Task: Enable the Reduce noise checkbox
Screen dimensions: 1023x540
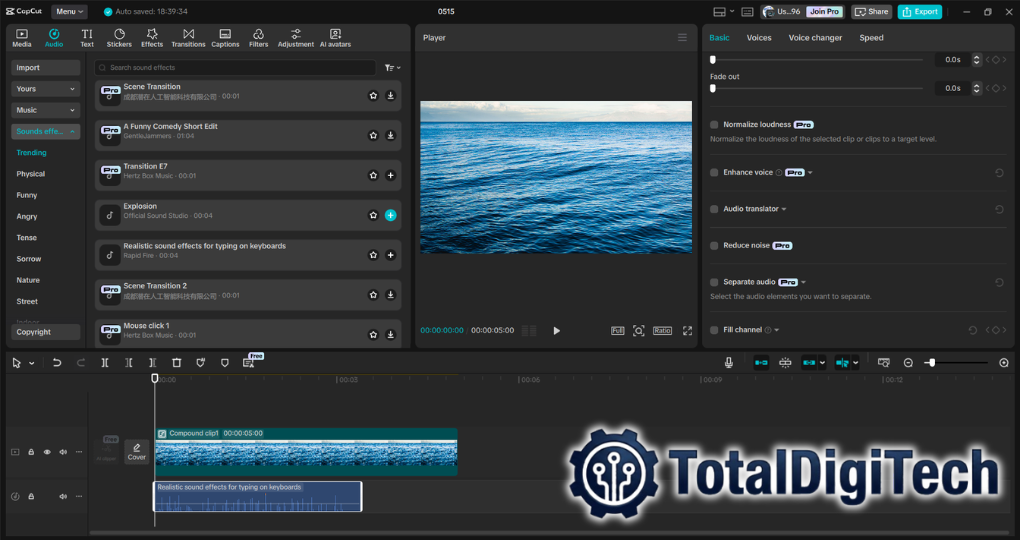Action: (x=714, y=246)
